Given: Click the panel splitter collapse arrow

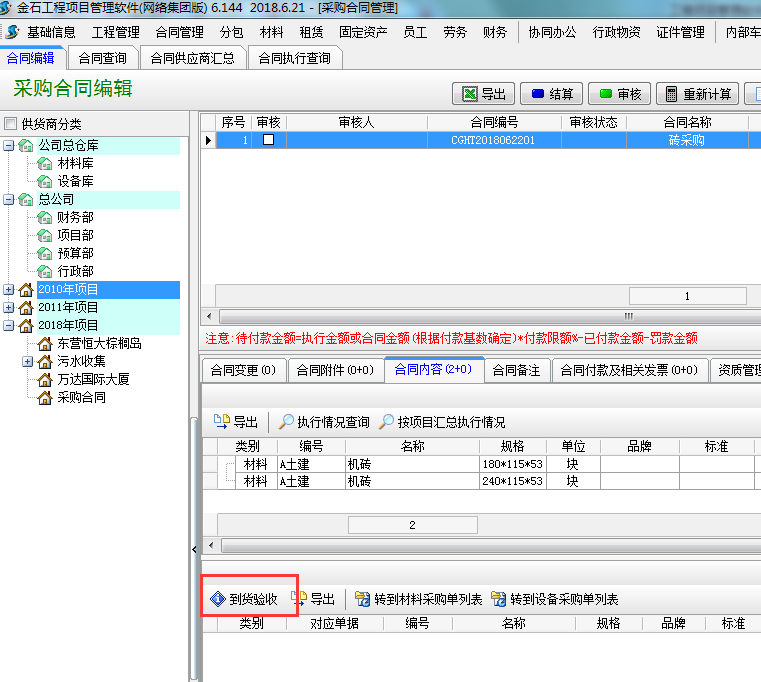Looking at the screenshot, I should coord(194,550).
